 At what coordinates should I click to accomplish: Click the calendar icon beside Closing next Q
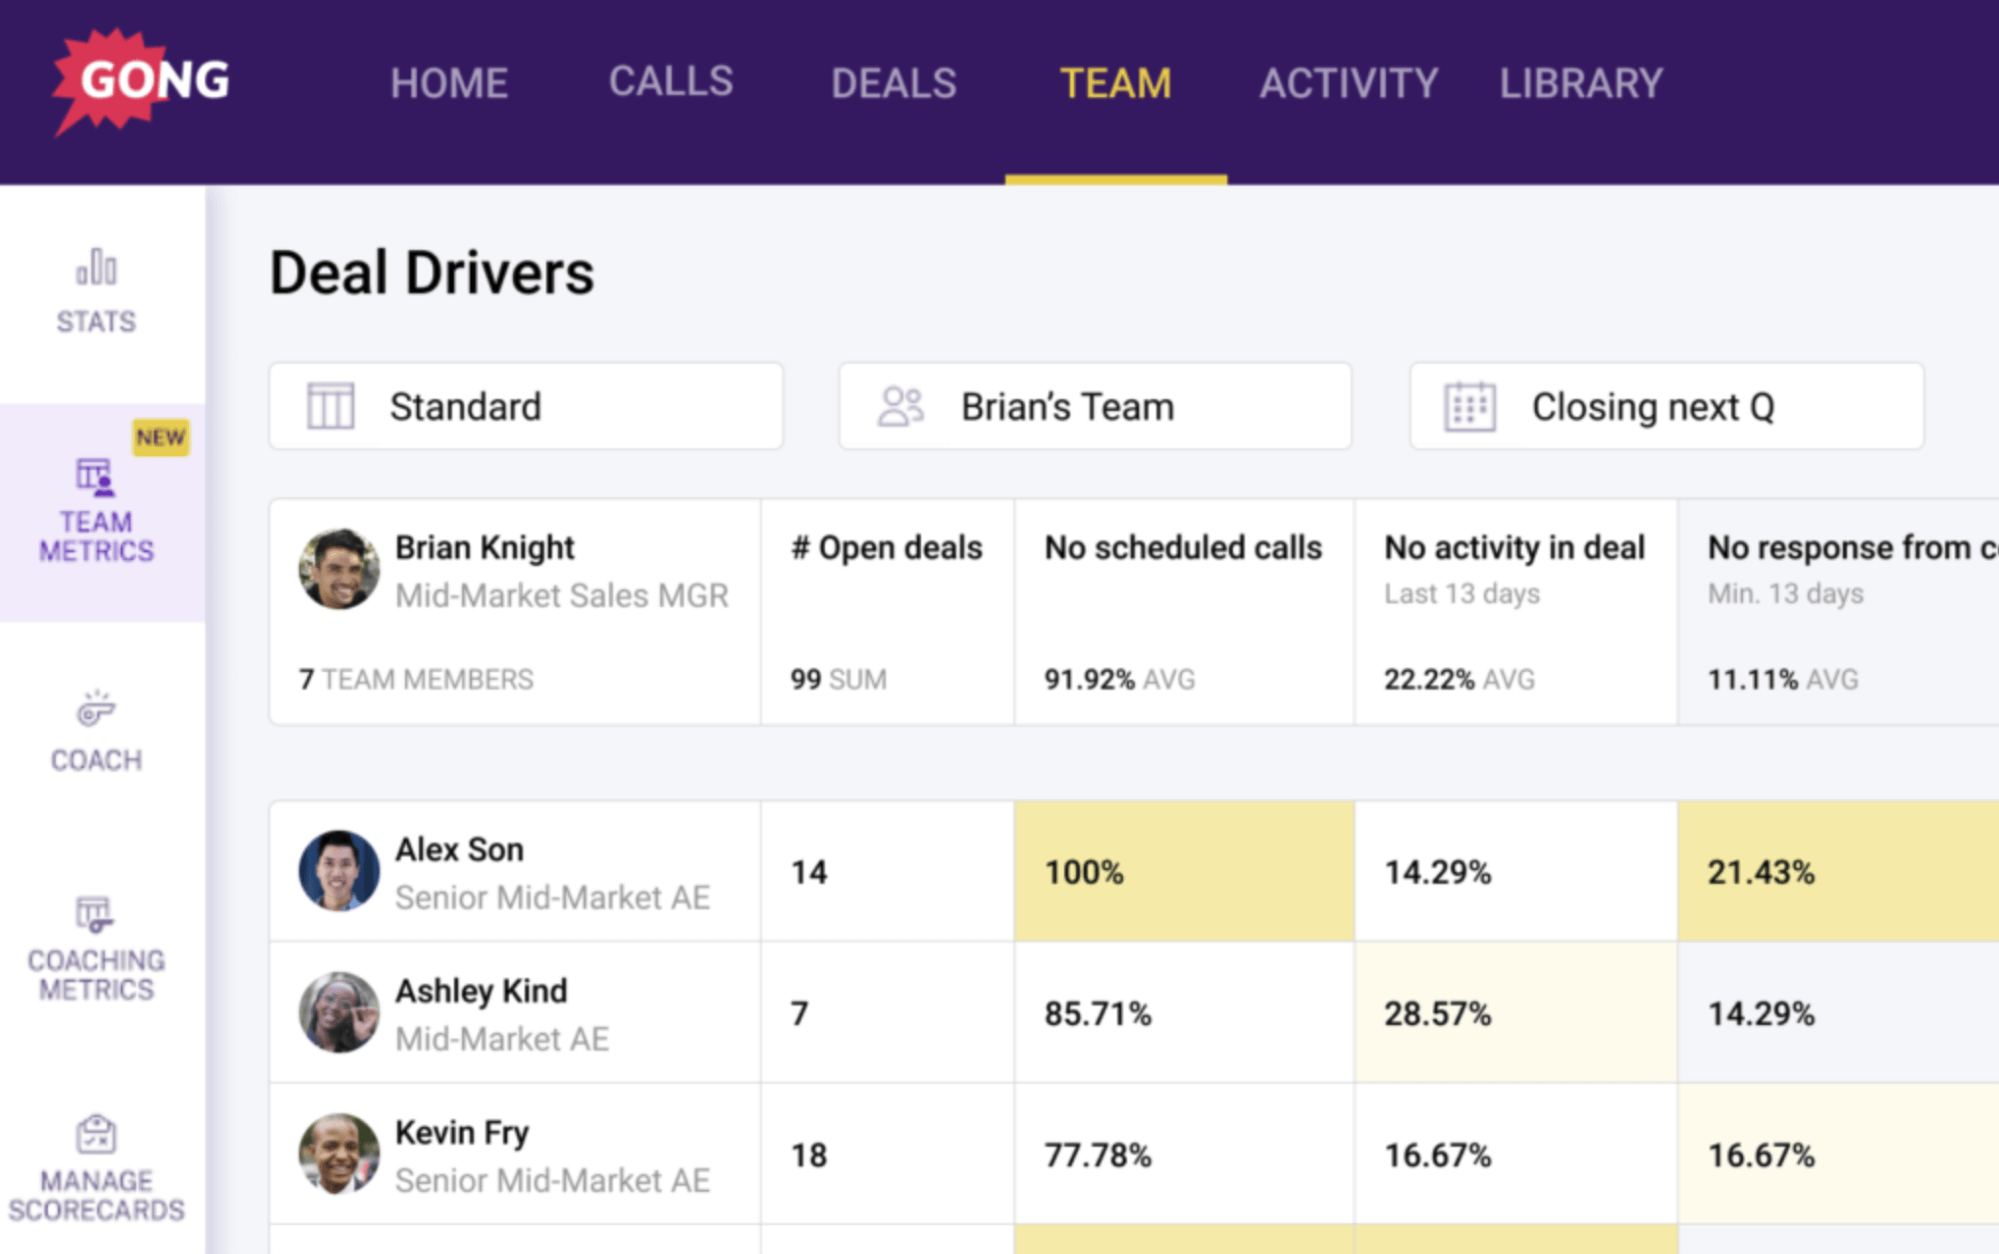(1469, 406)
